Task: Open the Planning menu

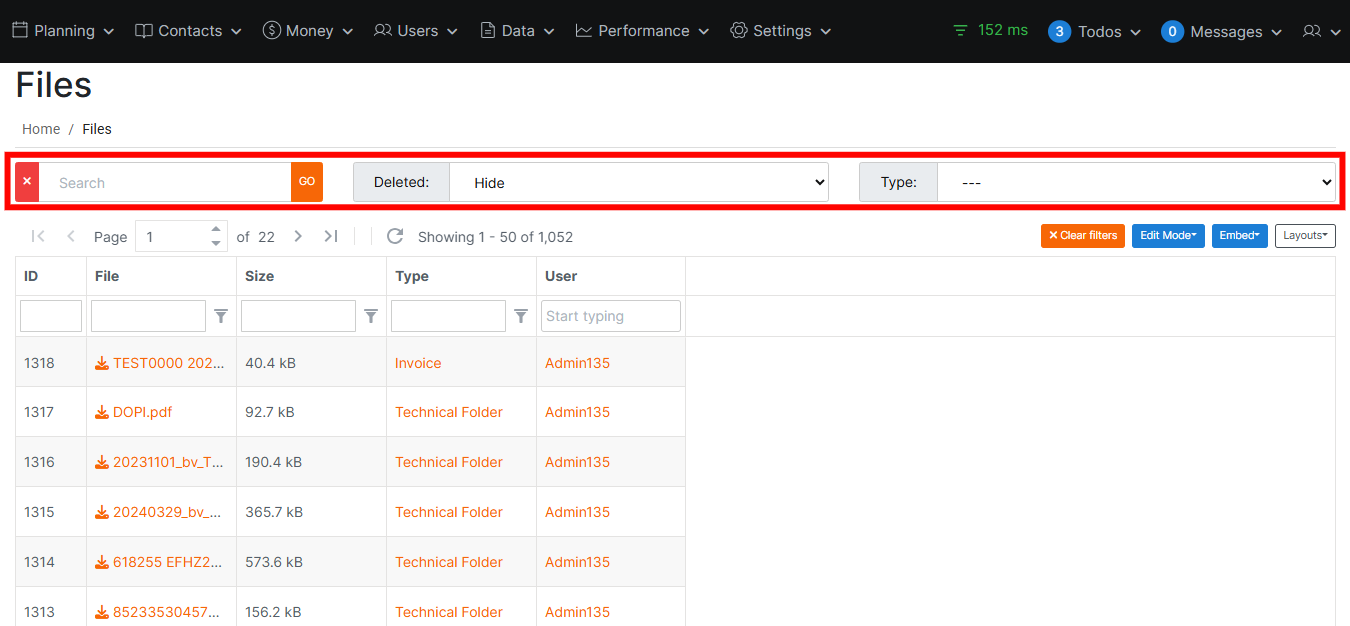Action: tap(63, 31)
